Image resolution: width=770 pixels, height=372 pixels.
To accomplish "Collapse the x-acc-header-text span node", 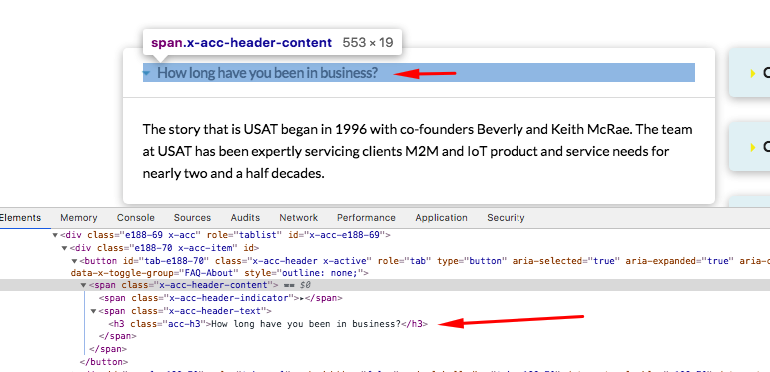I will (x=93, y=311).
